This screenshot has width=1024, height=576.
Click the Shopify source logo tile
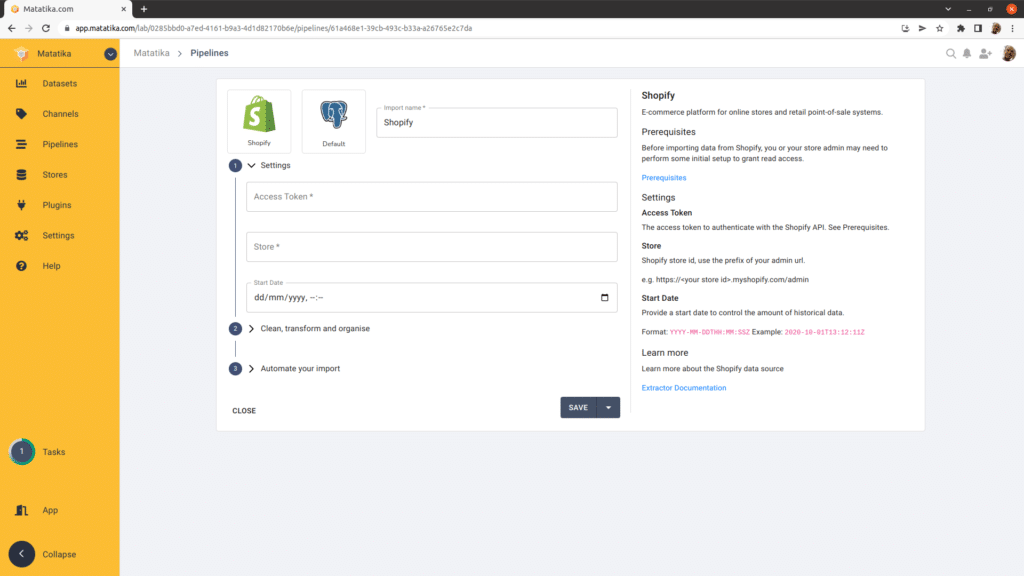click(x=259, y=121)
